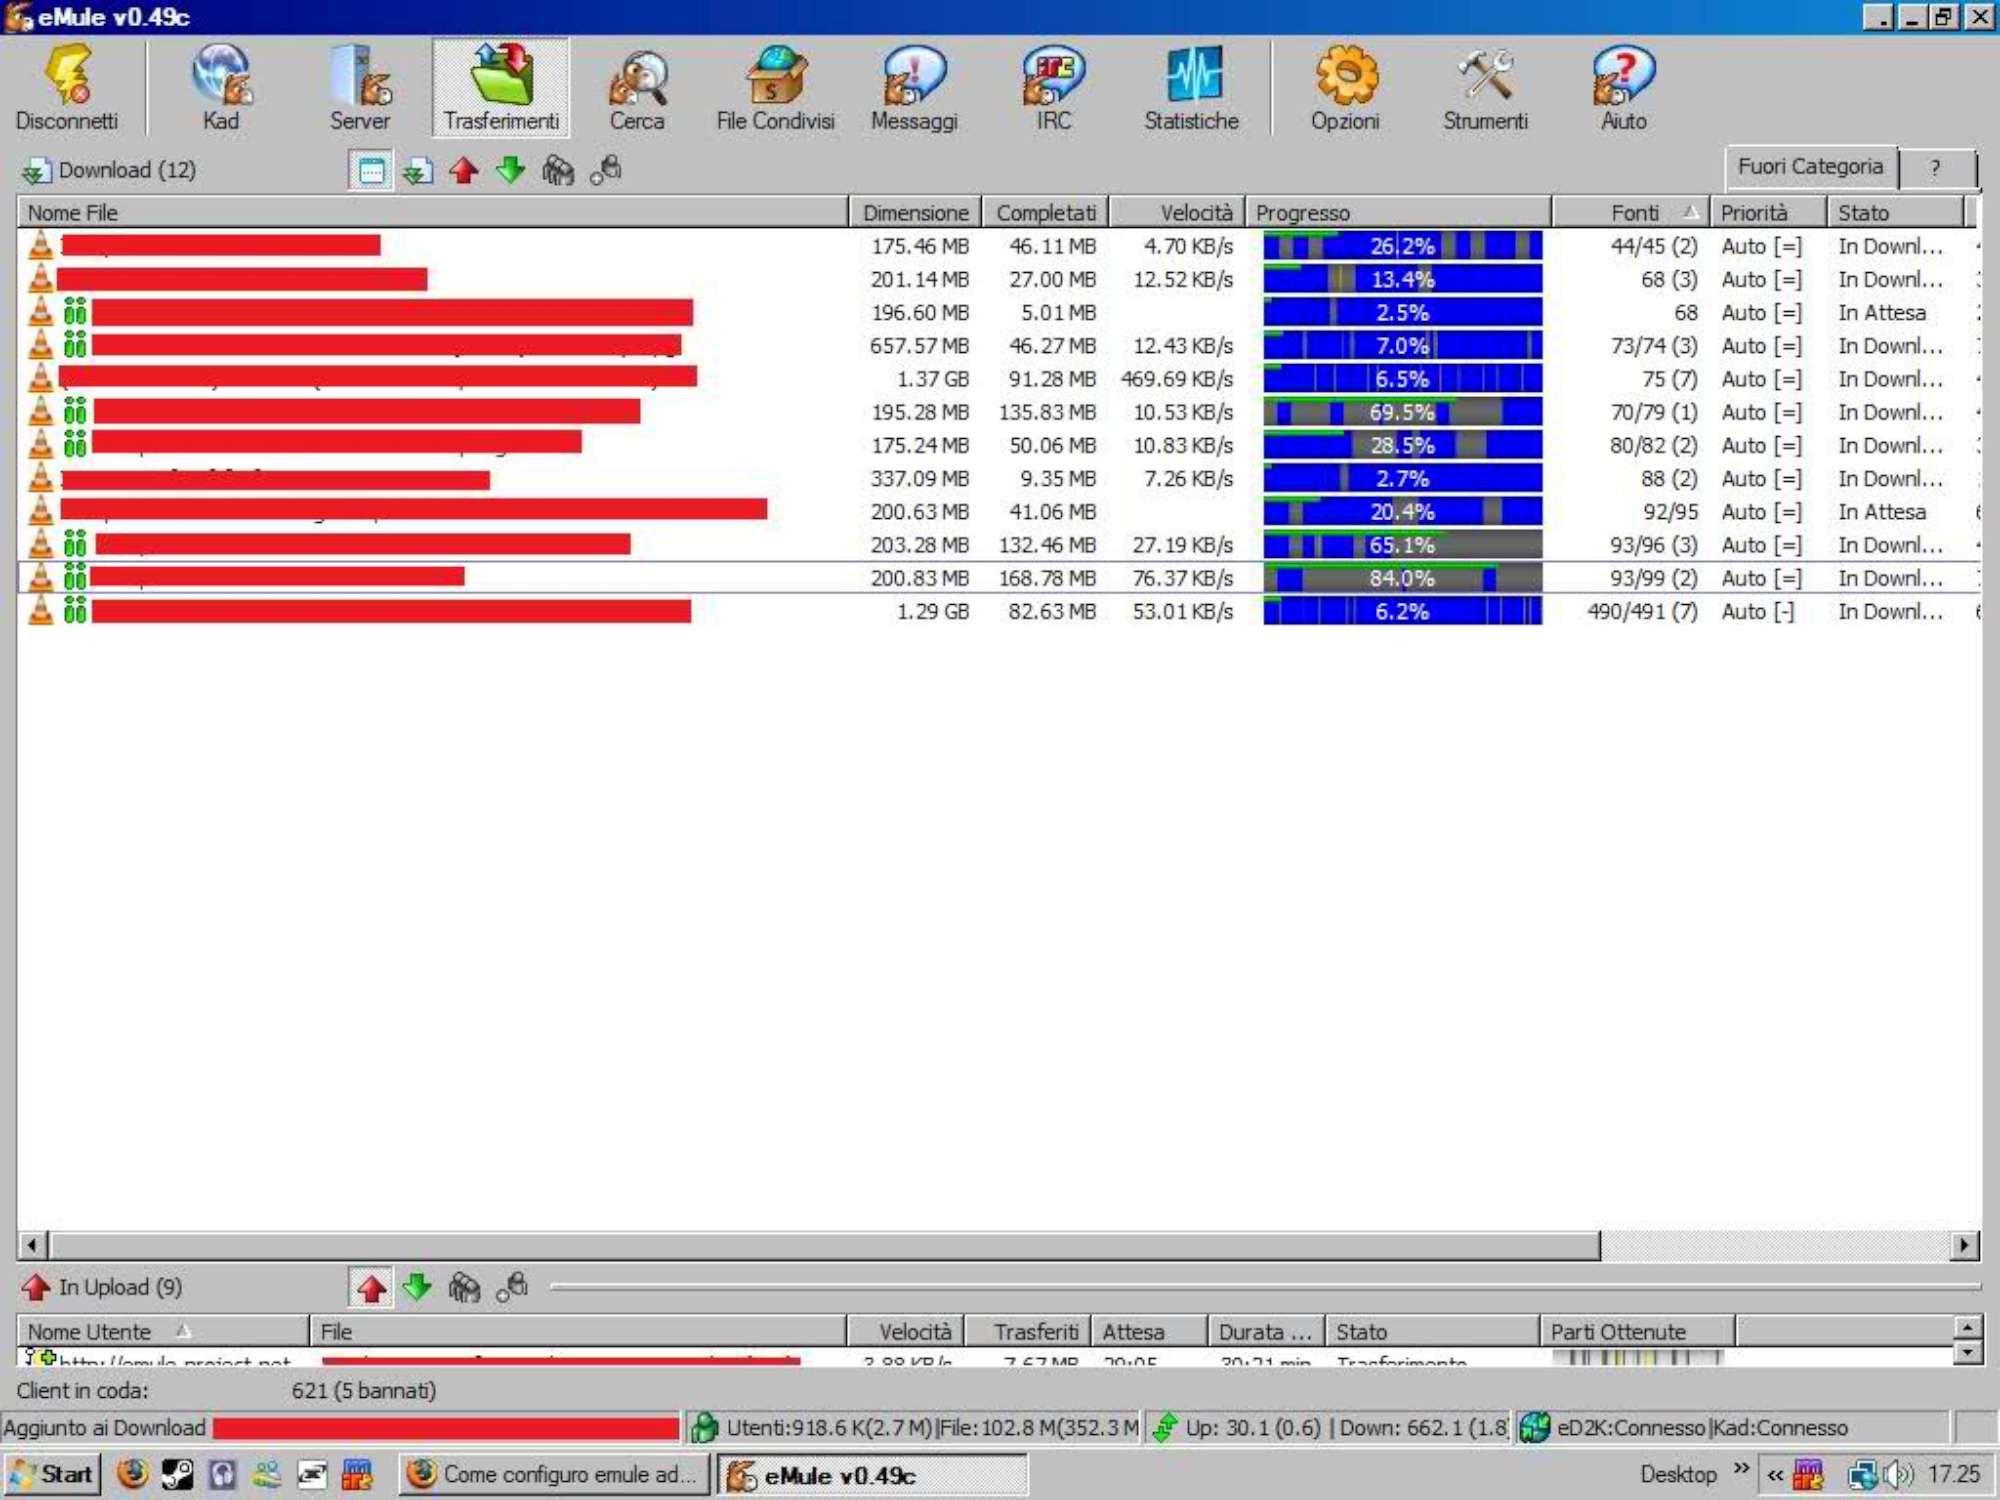Click the 'In Attesa' status of 196.60 MB row
The height and width of the screenshot is (1500, 2000).
point(1881,313)
